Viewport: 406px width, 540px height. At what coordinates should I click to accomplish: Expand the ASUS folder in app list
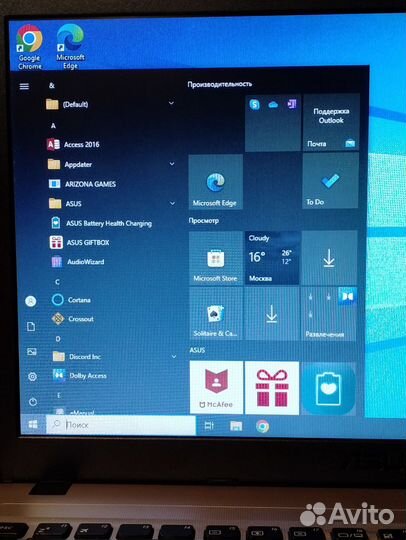point(112,204)
